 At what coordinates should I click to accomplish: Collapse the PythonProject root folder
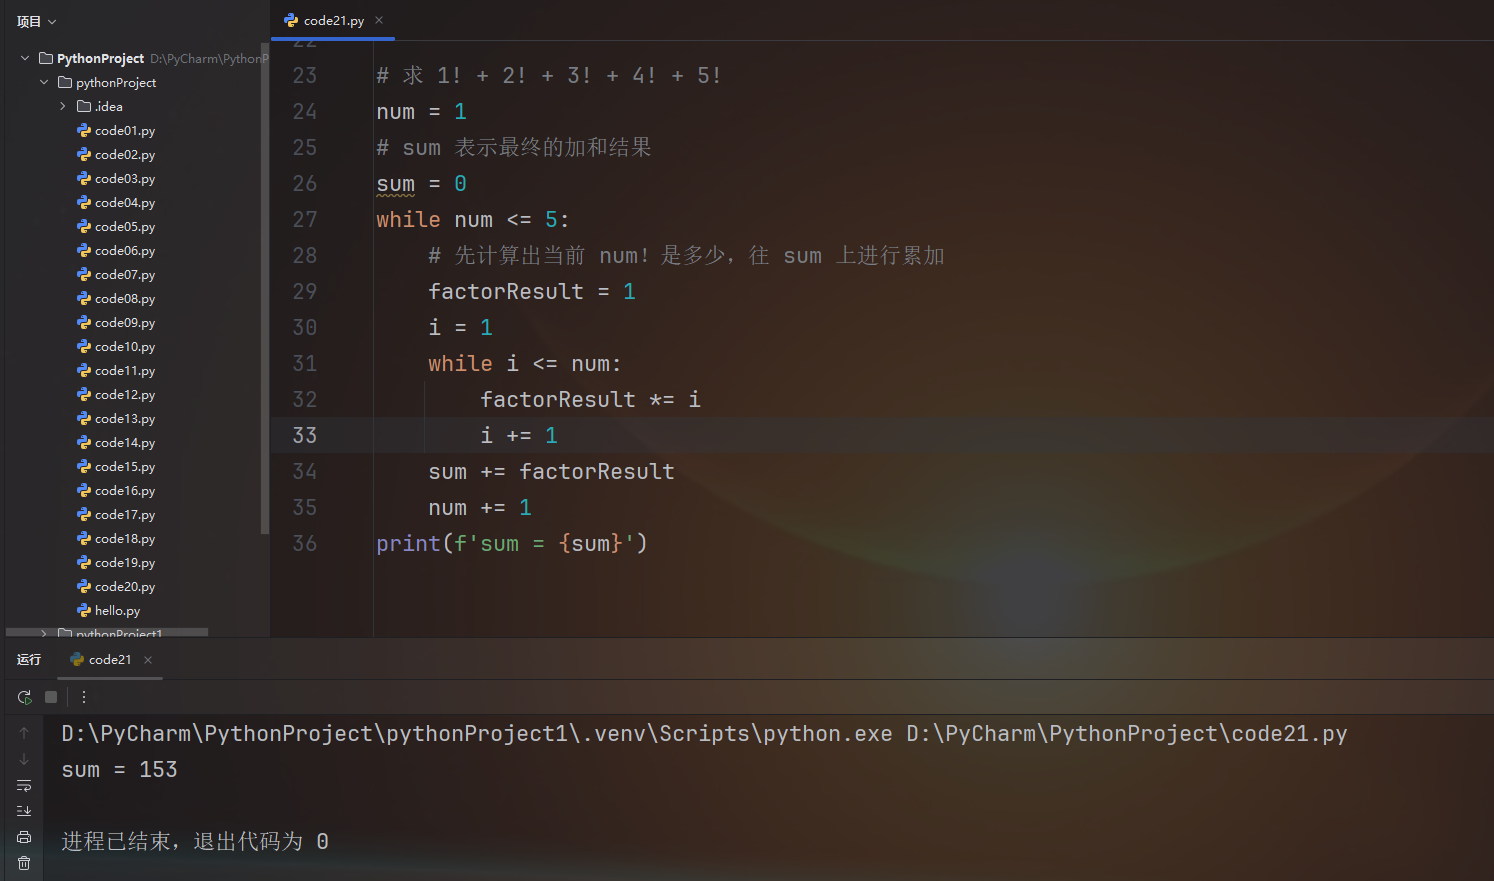tap(25, 59)
